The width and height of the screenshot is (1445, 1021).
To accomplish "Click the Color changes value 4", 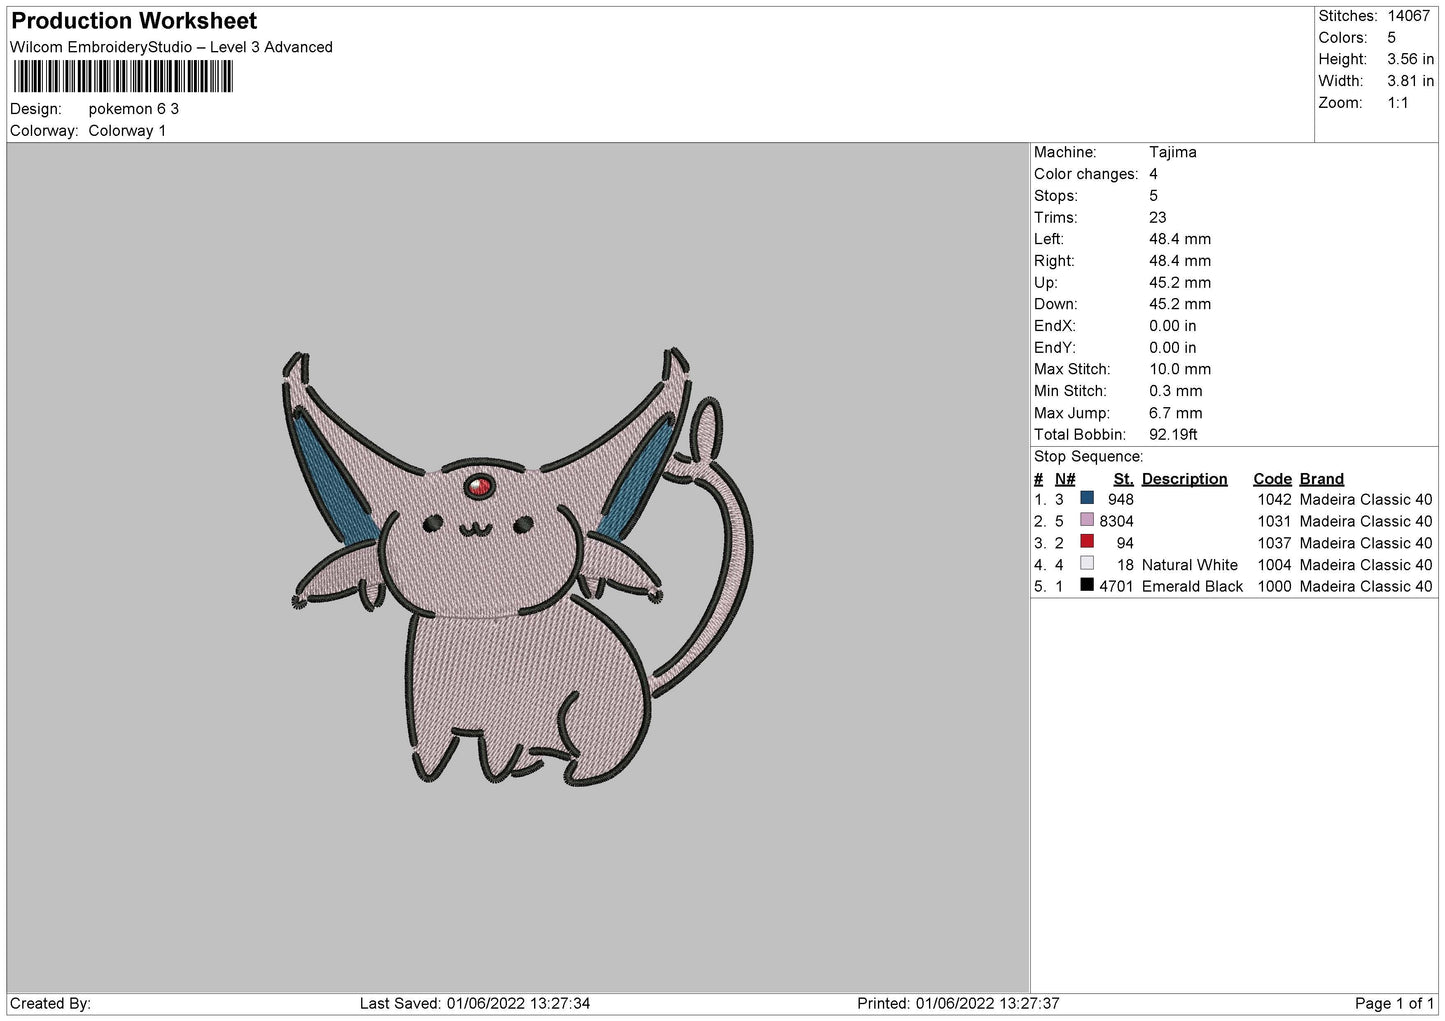I will [x=1154, y=174].
